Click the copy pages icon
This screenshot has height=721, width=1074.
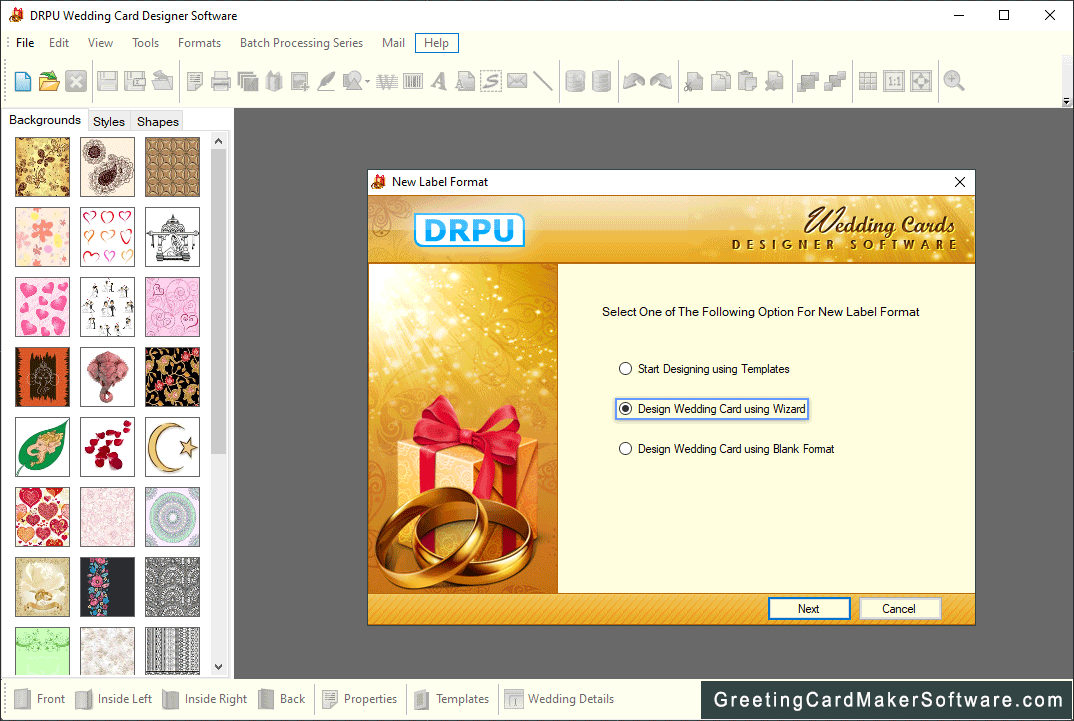pyautogui.click(x=721, y=81)
